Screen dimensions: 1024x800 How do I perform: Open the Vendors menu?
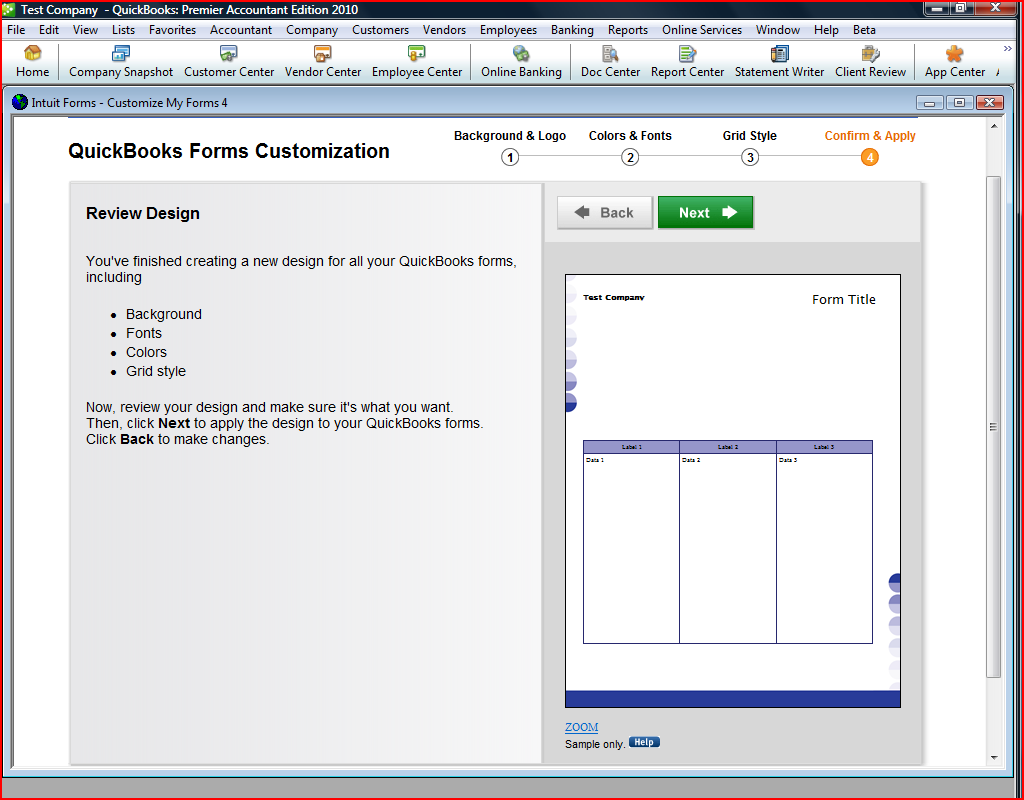pyautogui.click(x=444, y=30)
